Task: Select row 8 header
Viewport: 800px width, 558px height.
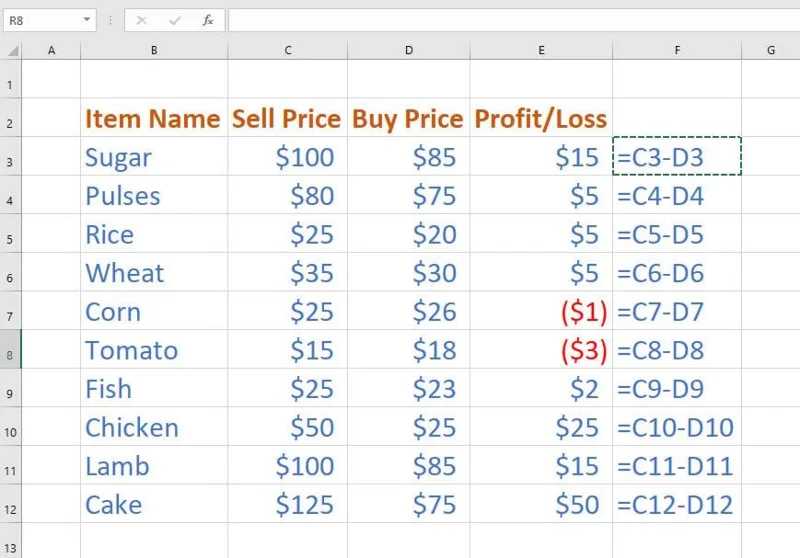Action: tap(10, 351)
